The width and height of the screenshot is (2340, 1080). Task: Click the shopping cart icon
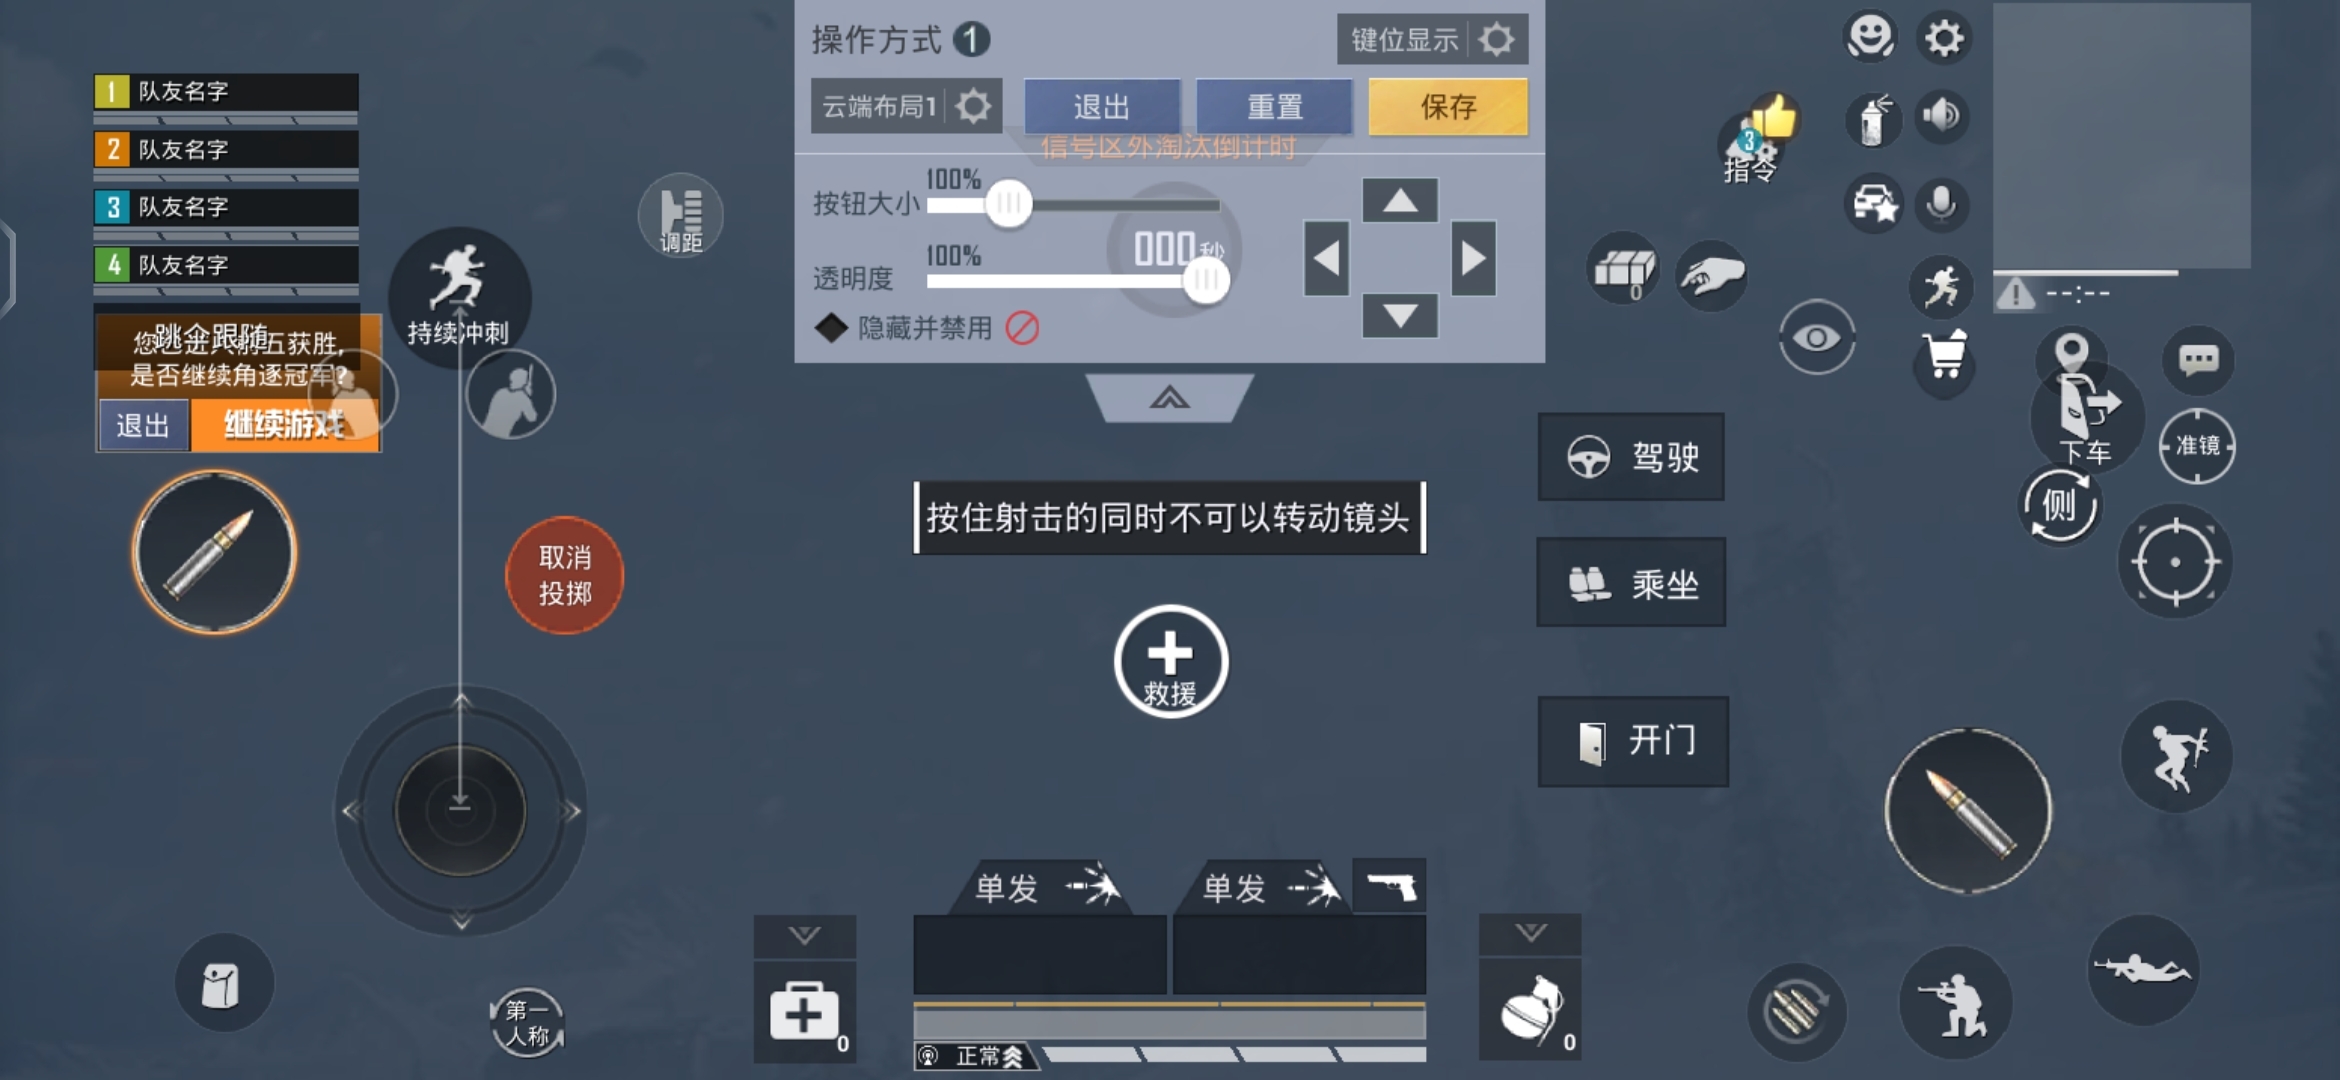1944,355
